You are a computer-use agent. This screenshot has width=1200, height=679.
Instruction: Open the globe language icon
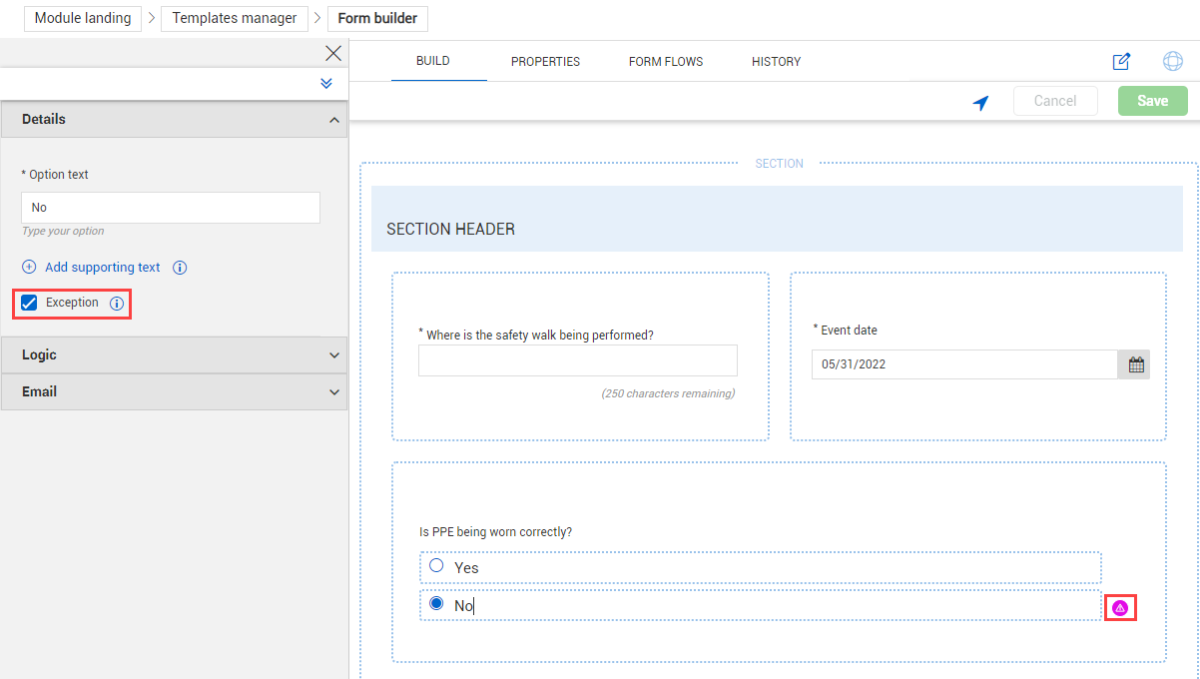click(1172, 62)
